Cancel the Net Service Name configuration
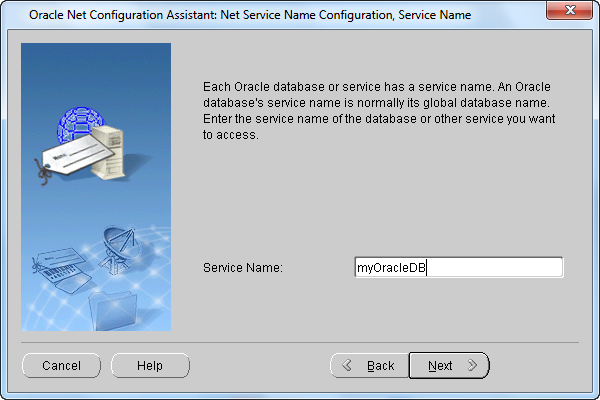600x400 pixels. click(62, 366)
